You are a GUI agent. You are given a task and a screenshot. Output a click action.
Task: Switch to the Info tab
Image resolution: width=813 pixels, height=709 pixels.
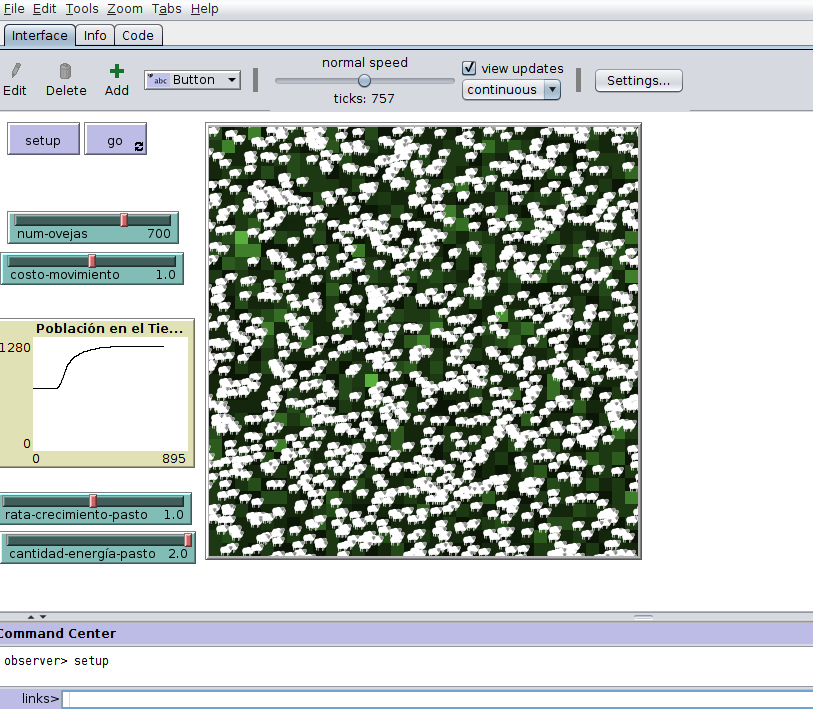click(95, 35)
